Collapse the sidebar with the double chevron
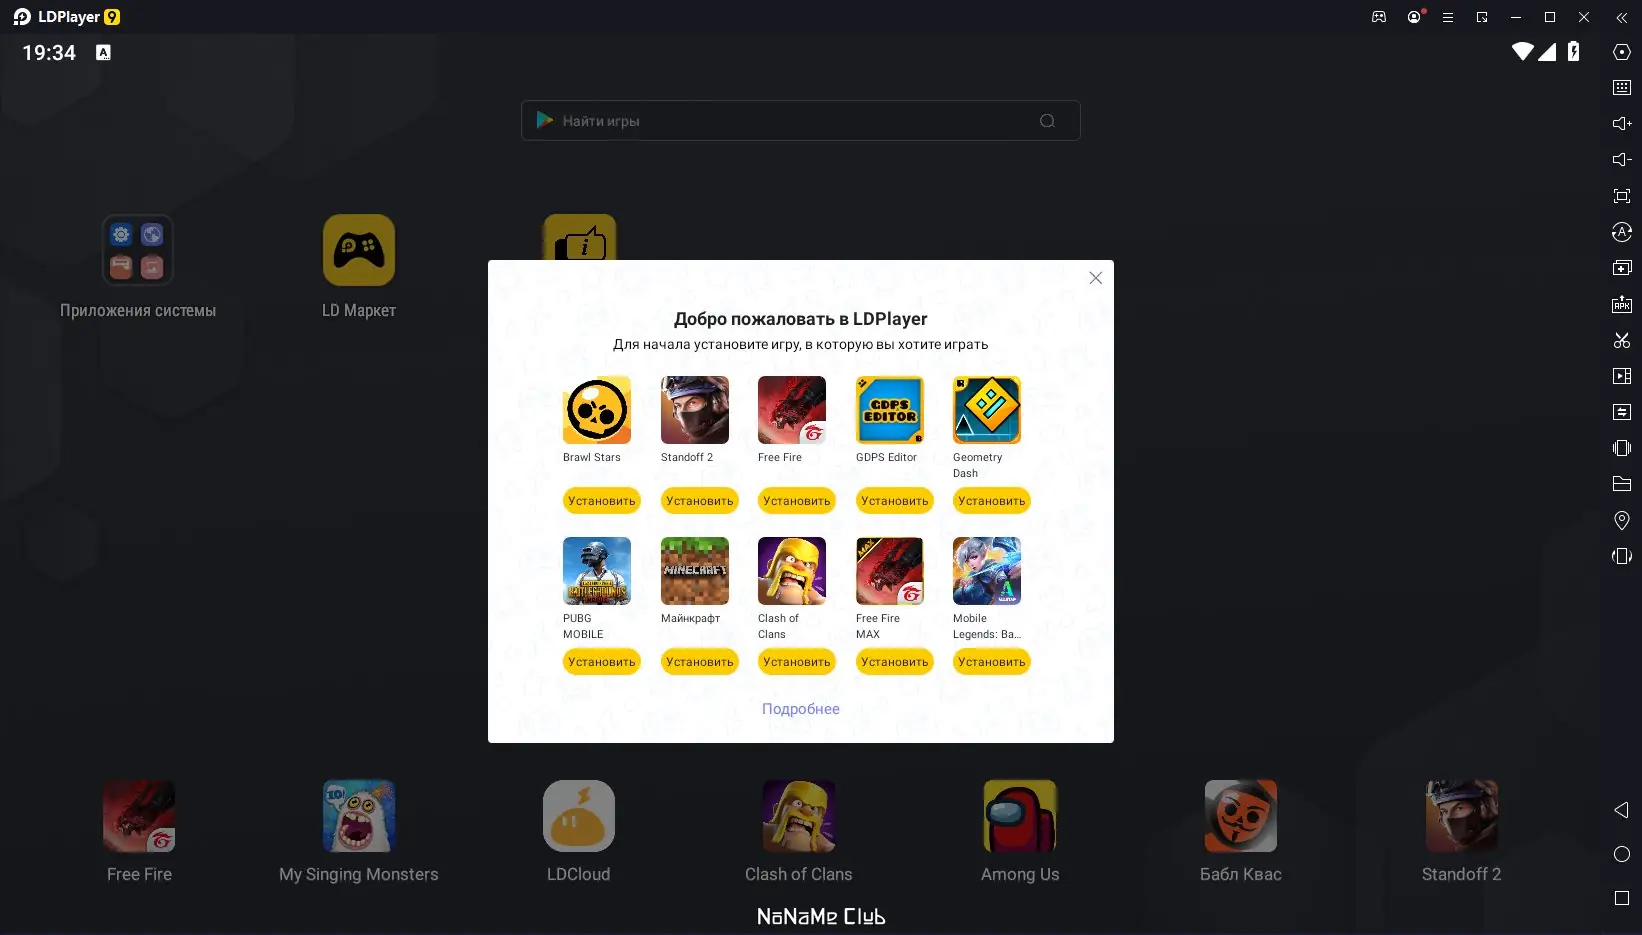Image resolution: width=1642 pixels, height=935 pixels. click(x=1622, y=17)
